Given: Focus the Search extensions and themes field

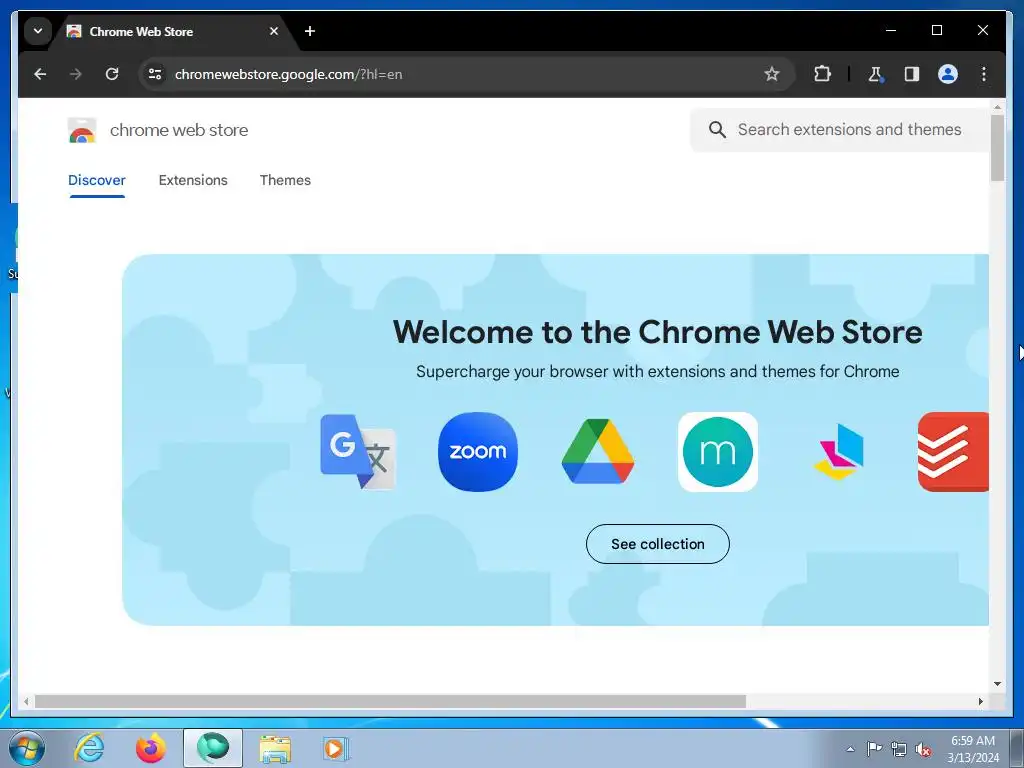Looking at the screenshot, I should [840, 129].
